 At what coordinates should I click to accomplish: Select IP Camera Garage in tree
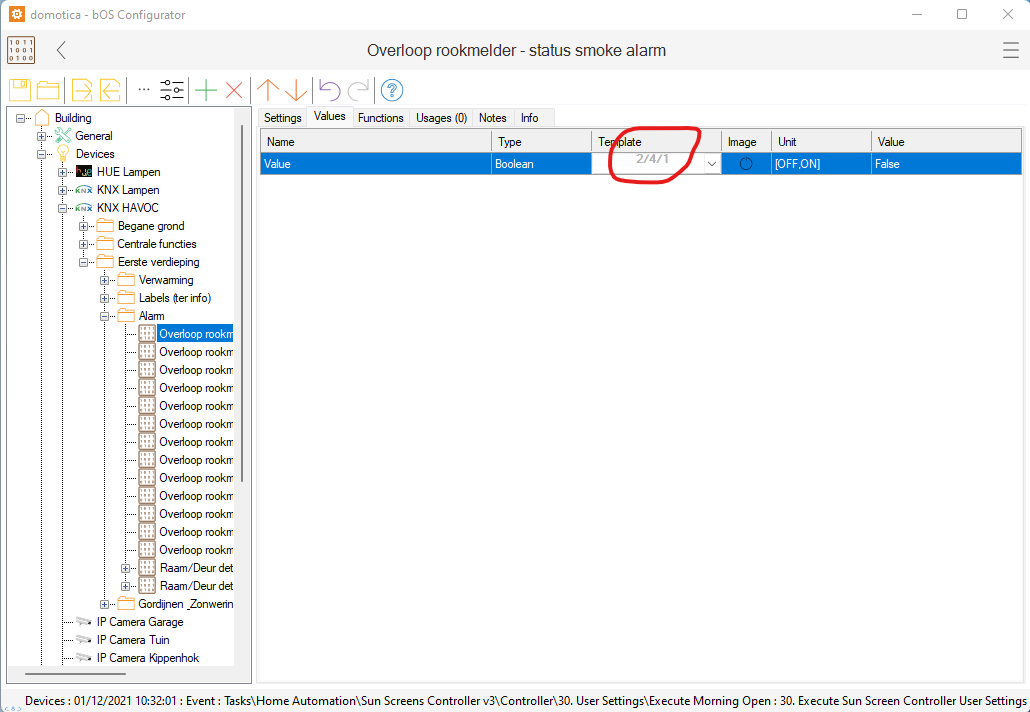[139, 622]
